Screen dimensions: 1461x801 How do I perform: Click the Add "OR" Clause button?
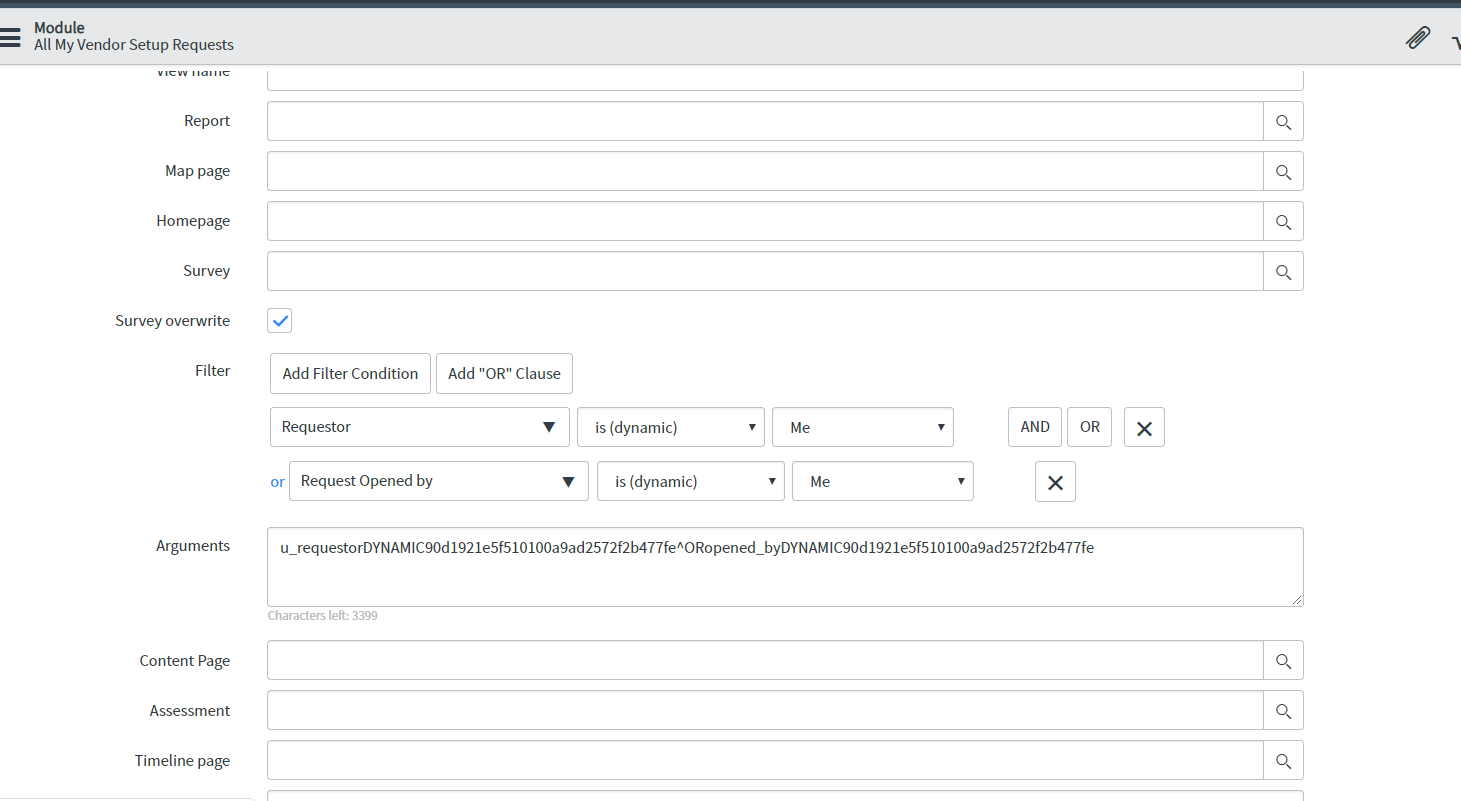(504, 373)
